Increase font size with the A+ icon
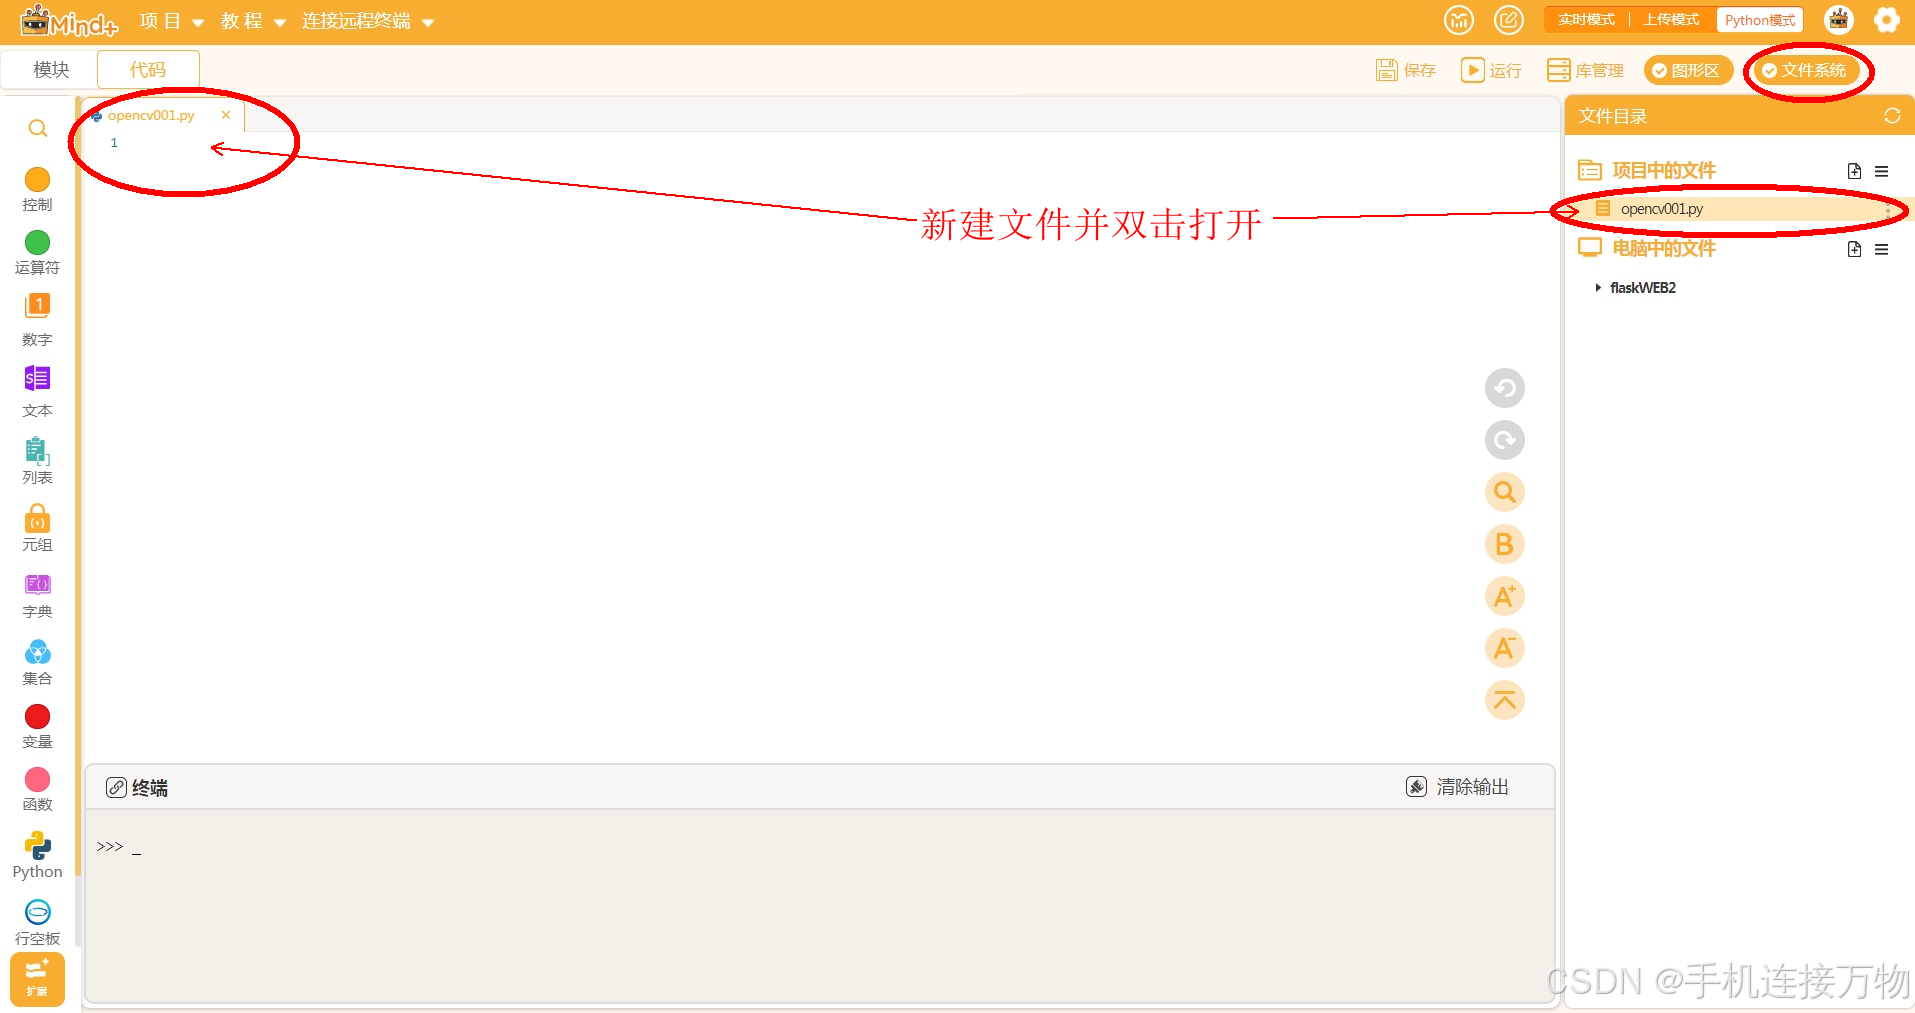1915x1013 pixels. [1504, 596]
